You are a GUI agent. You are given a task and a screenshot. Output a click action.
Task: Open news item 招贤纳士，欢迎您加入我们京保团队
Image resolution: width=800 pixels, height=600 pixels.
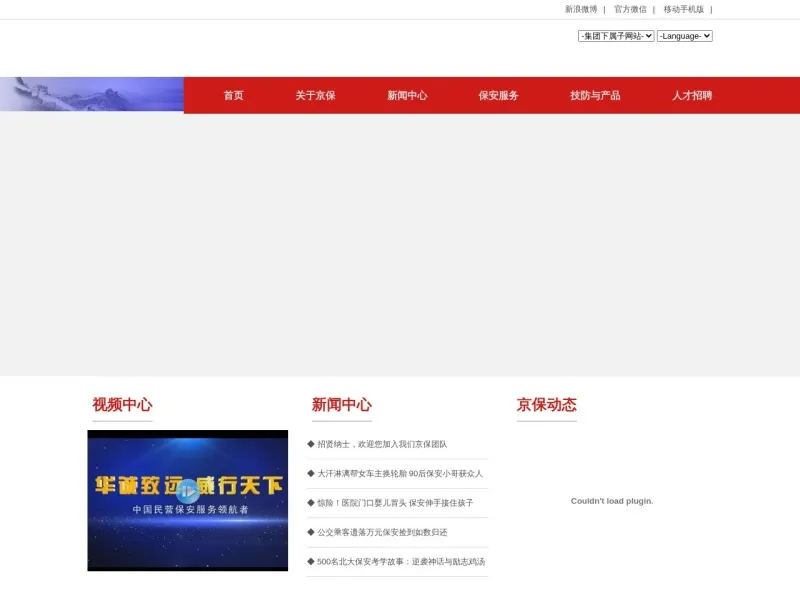coord(382,444)
